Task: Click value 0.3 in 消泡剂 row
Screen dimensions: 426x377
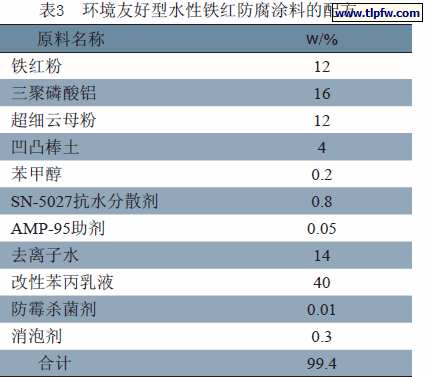Action: [x=322, y=337]
